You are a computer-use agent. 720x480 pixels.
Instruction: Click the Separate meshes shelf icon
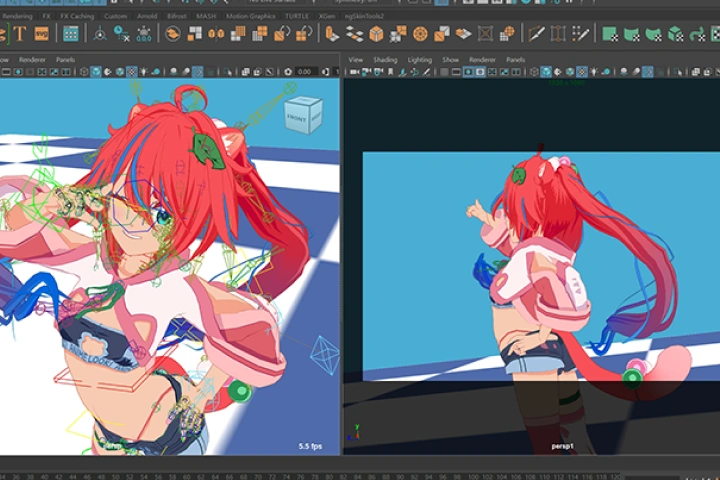click(195, 34)
